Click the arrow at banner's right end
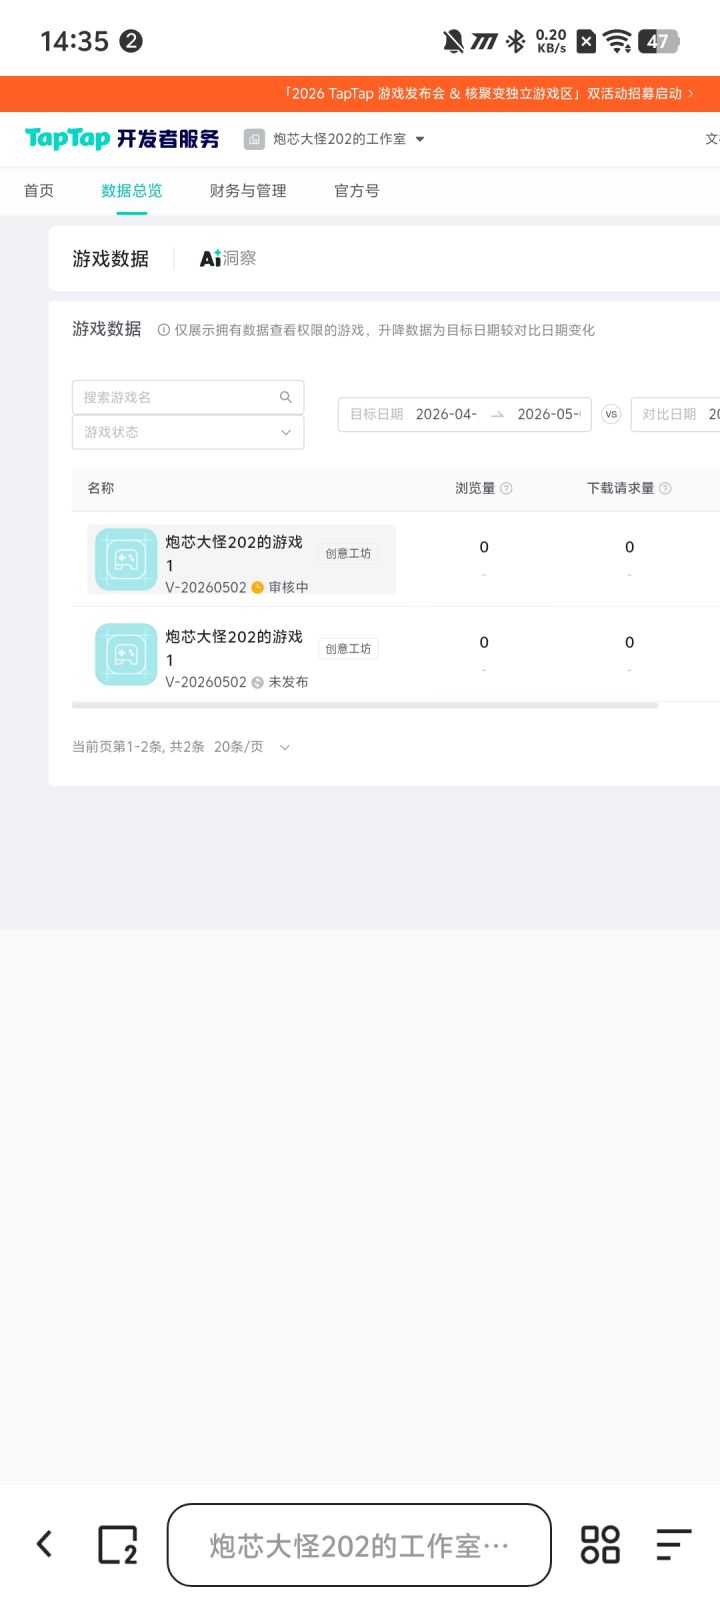This screenshot has width=720, height=1605. coord(690,93)
